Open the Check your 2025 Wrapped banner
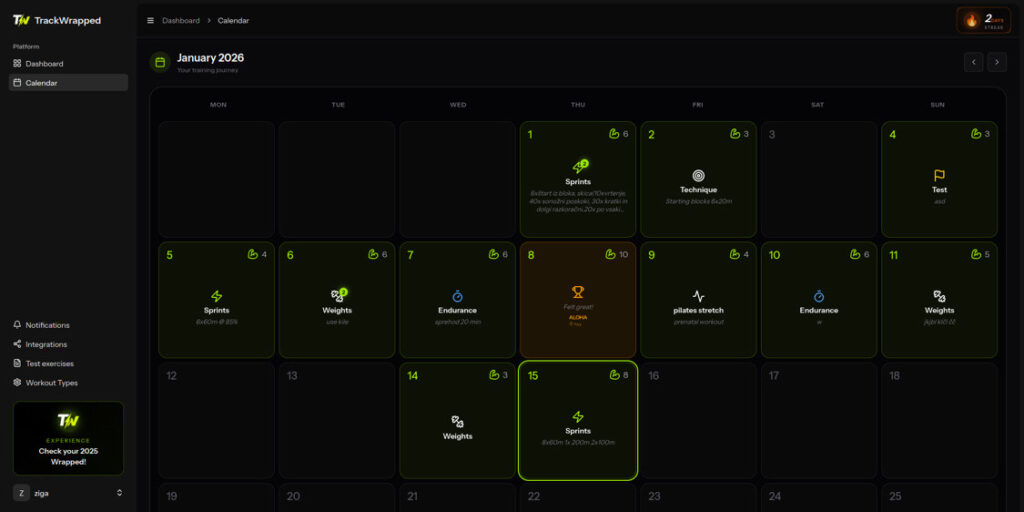Viewport: 1024px width, 512px height. [68, 438]
